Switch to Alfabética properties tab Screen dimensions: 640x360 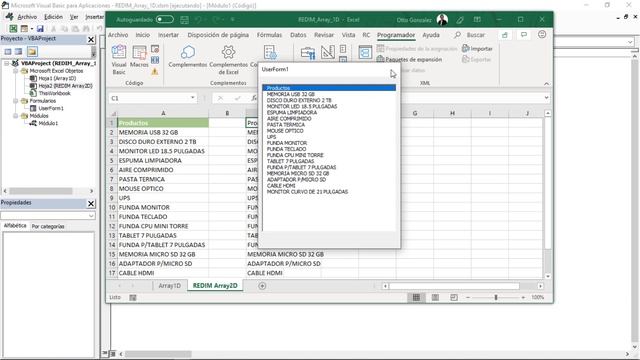click(15, 226)
